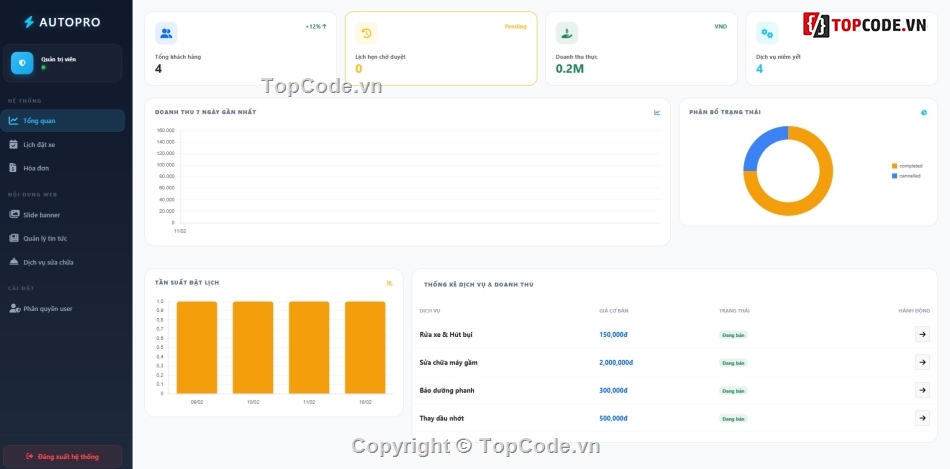Open Dịch vụ sửa chữa menu item
This screenshot has height=469, width=950.
point(62,262)
